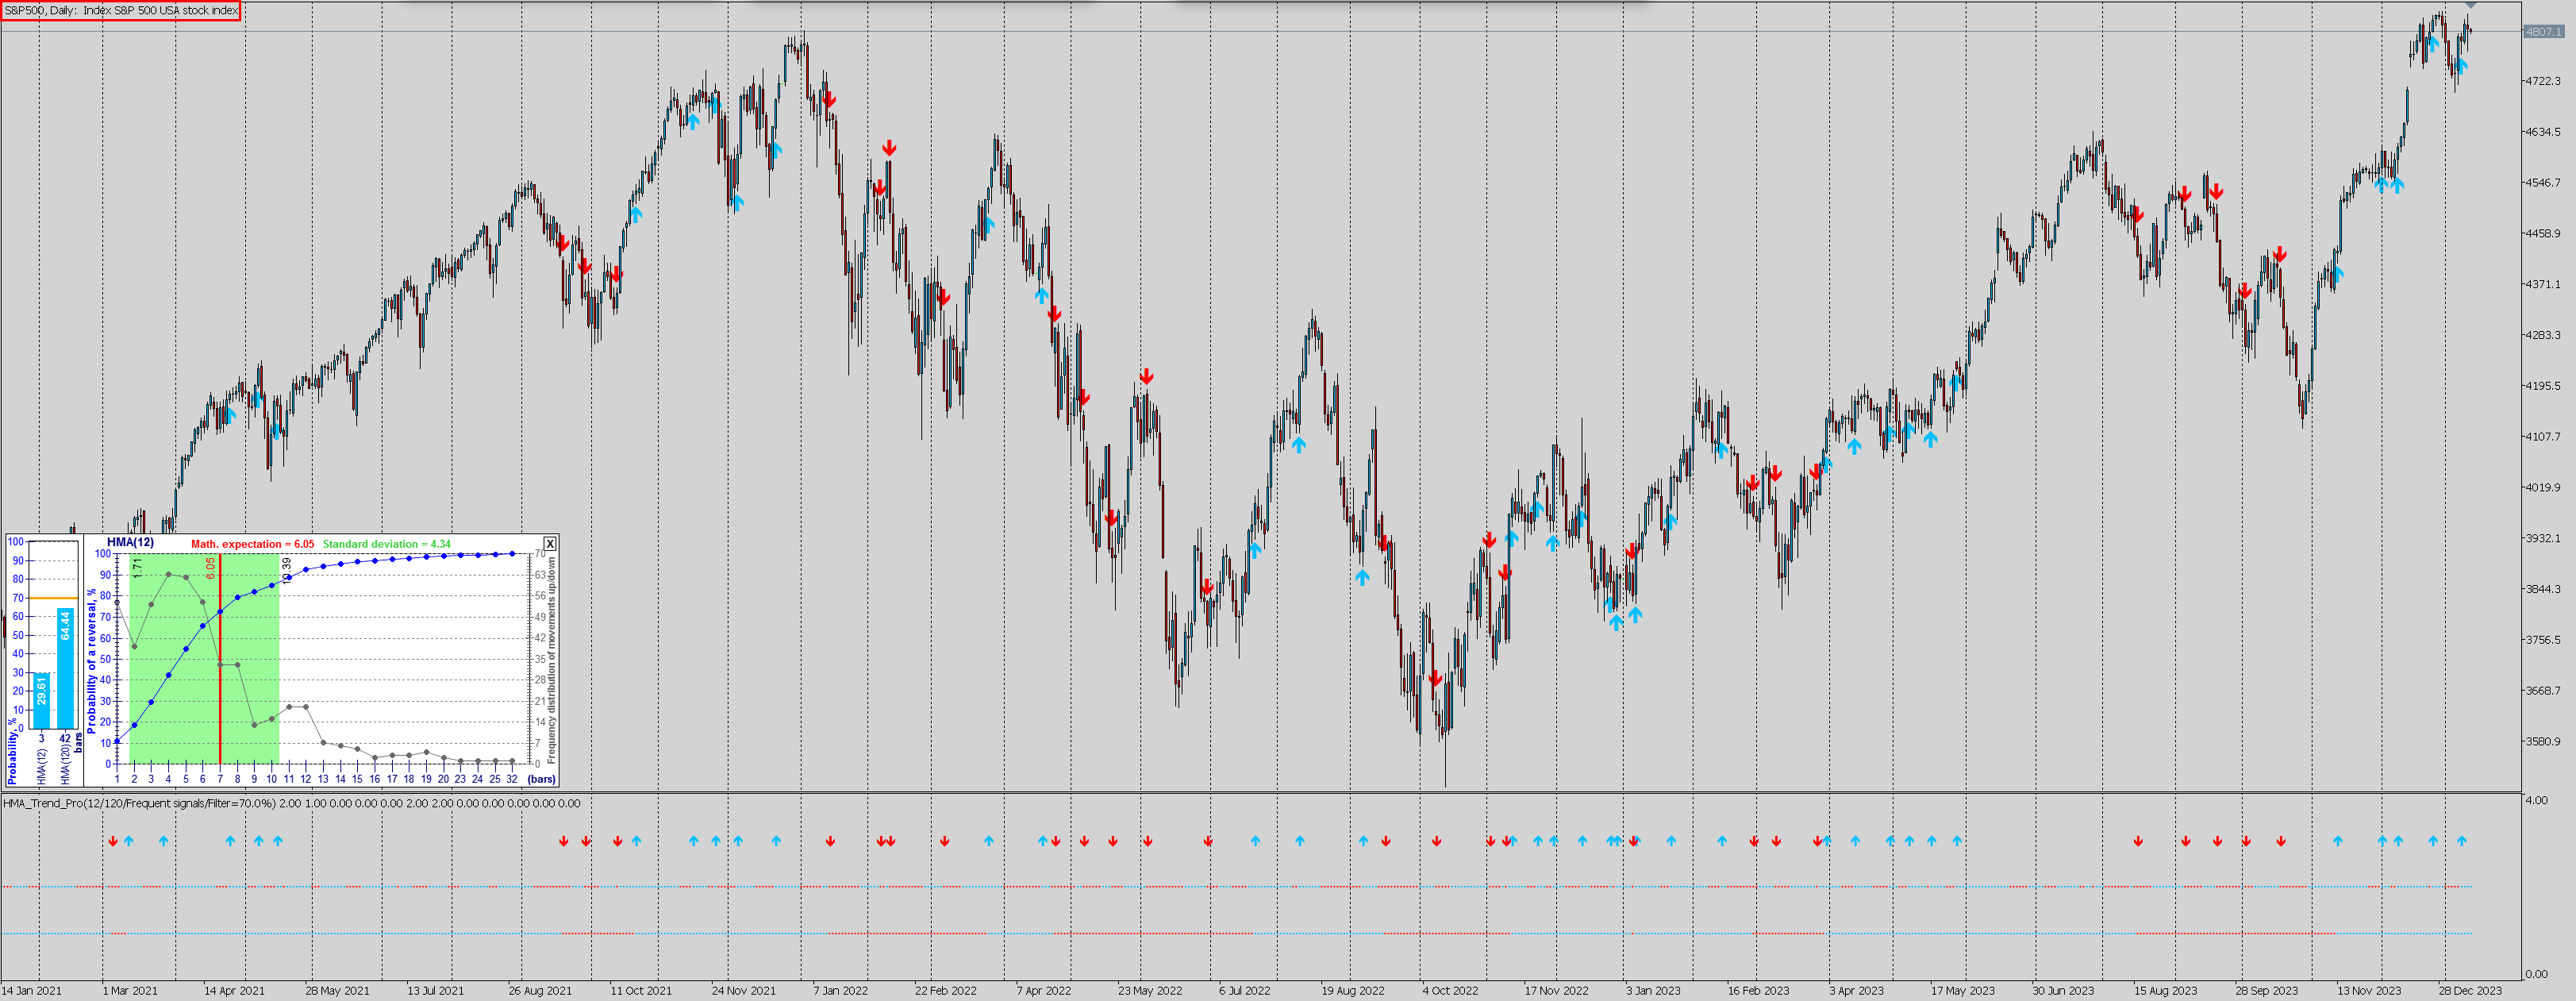Select the HMA(12) 29.61 probability bar
The height and width of the screenshot is (1001, 2576).
coord(41,700)
